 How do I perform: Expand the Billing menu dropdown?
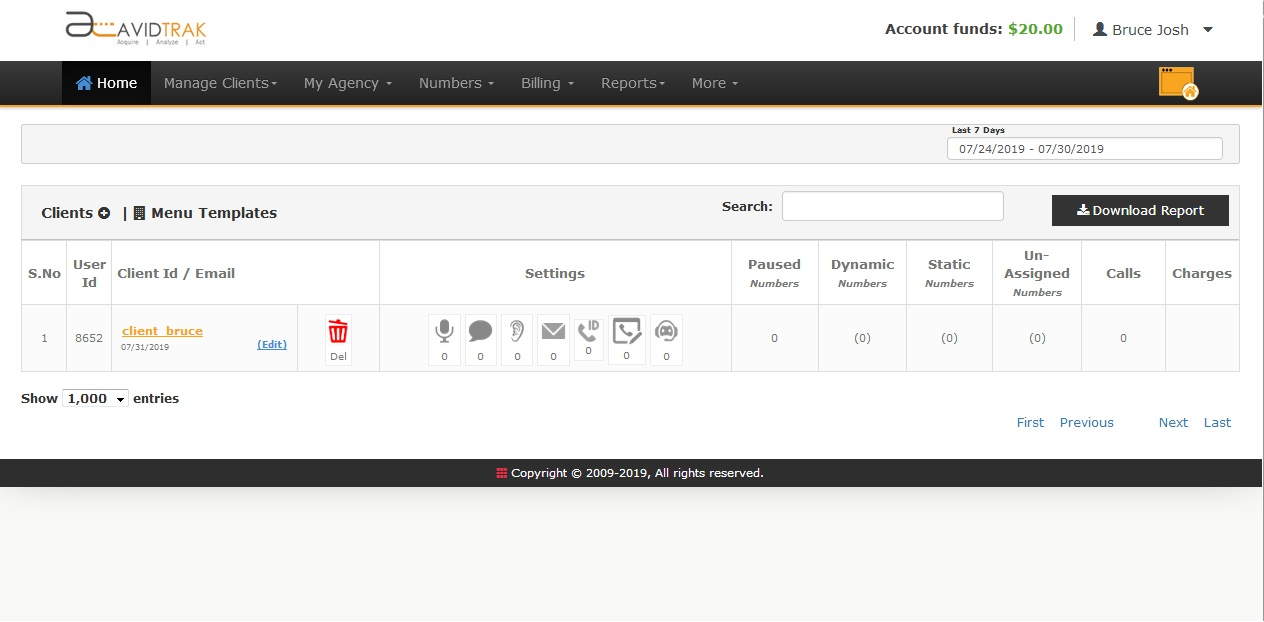546,83
